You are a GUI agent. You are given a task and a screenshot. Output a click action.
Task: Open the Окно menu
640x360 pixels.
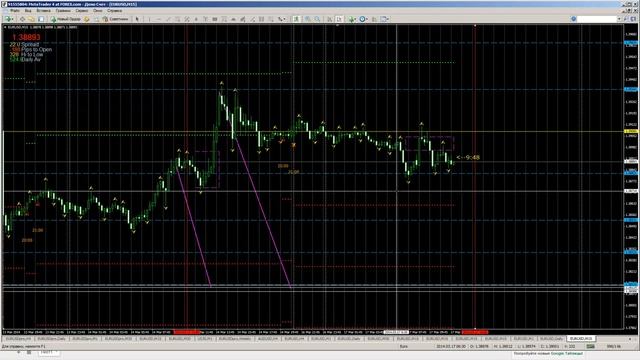(x=98, y=11)
